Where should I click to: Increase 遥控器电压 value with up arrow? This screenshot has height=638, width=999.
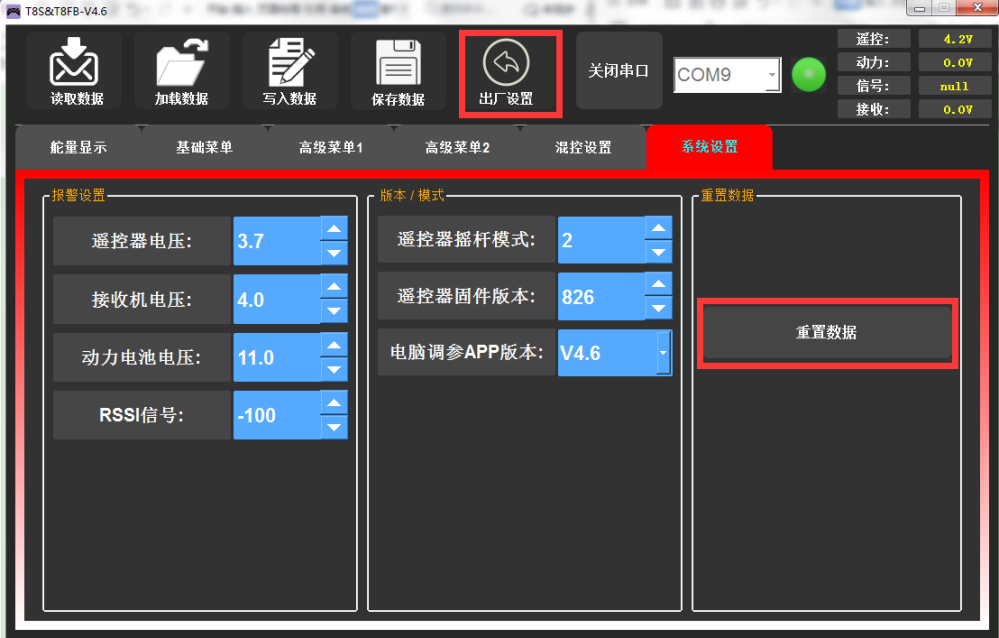[334, 229]
